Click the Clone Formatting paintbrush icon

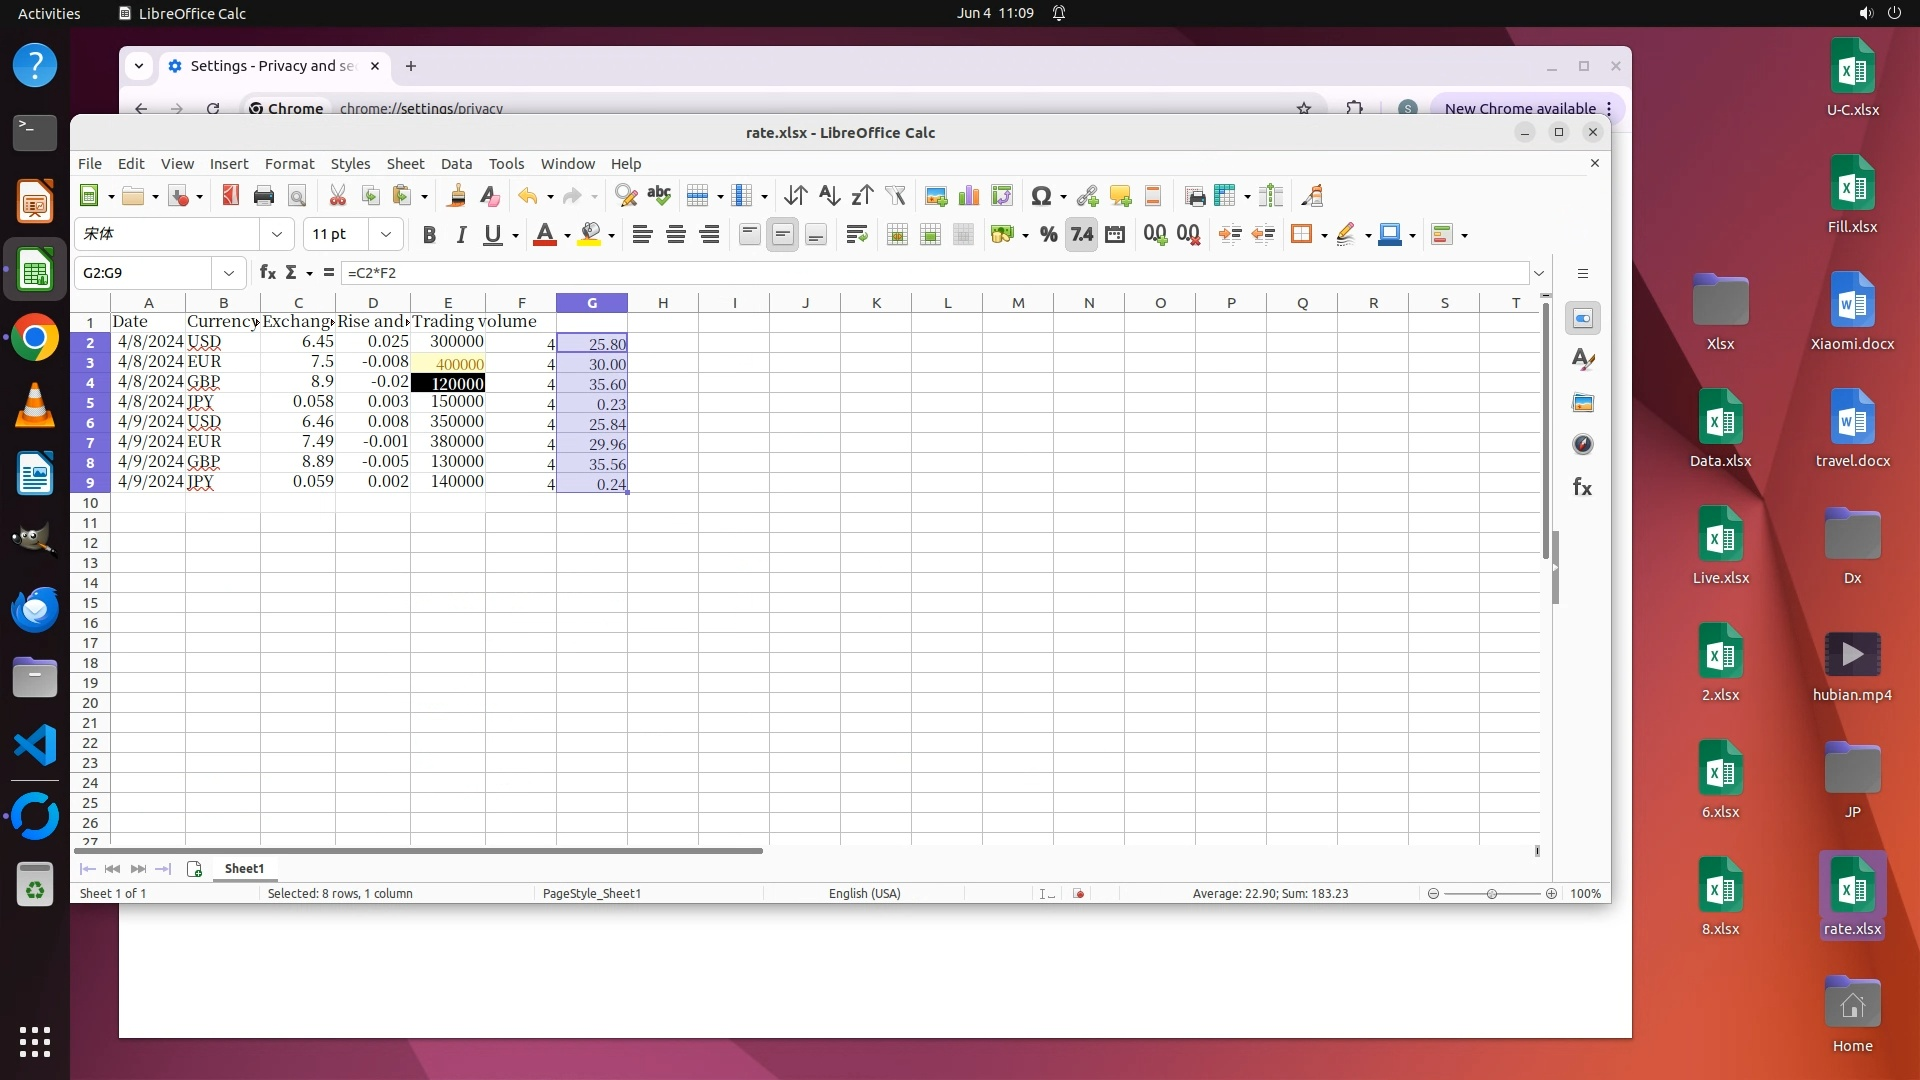pos(456,196)
